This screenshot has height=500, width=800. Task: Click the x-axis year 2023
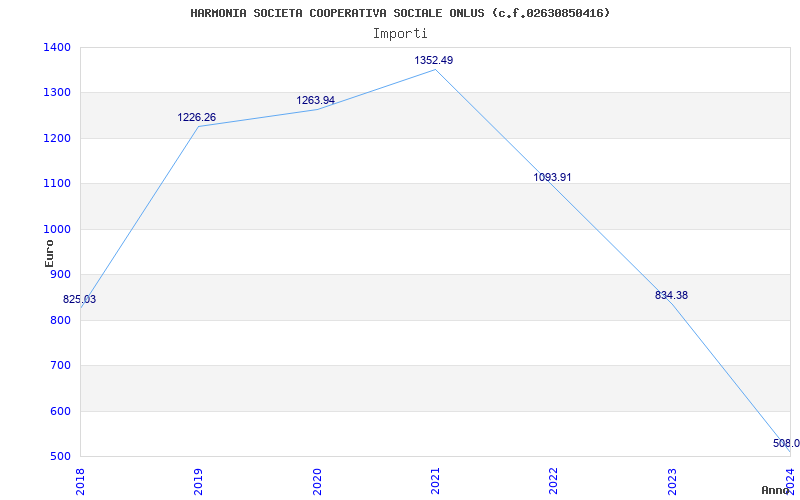[x=672, y=482]
